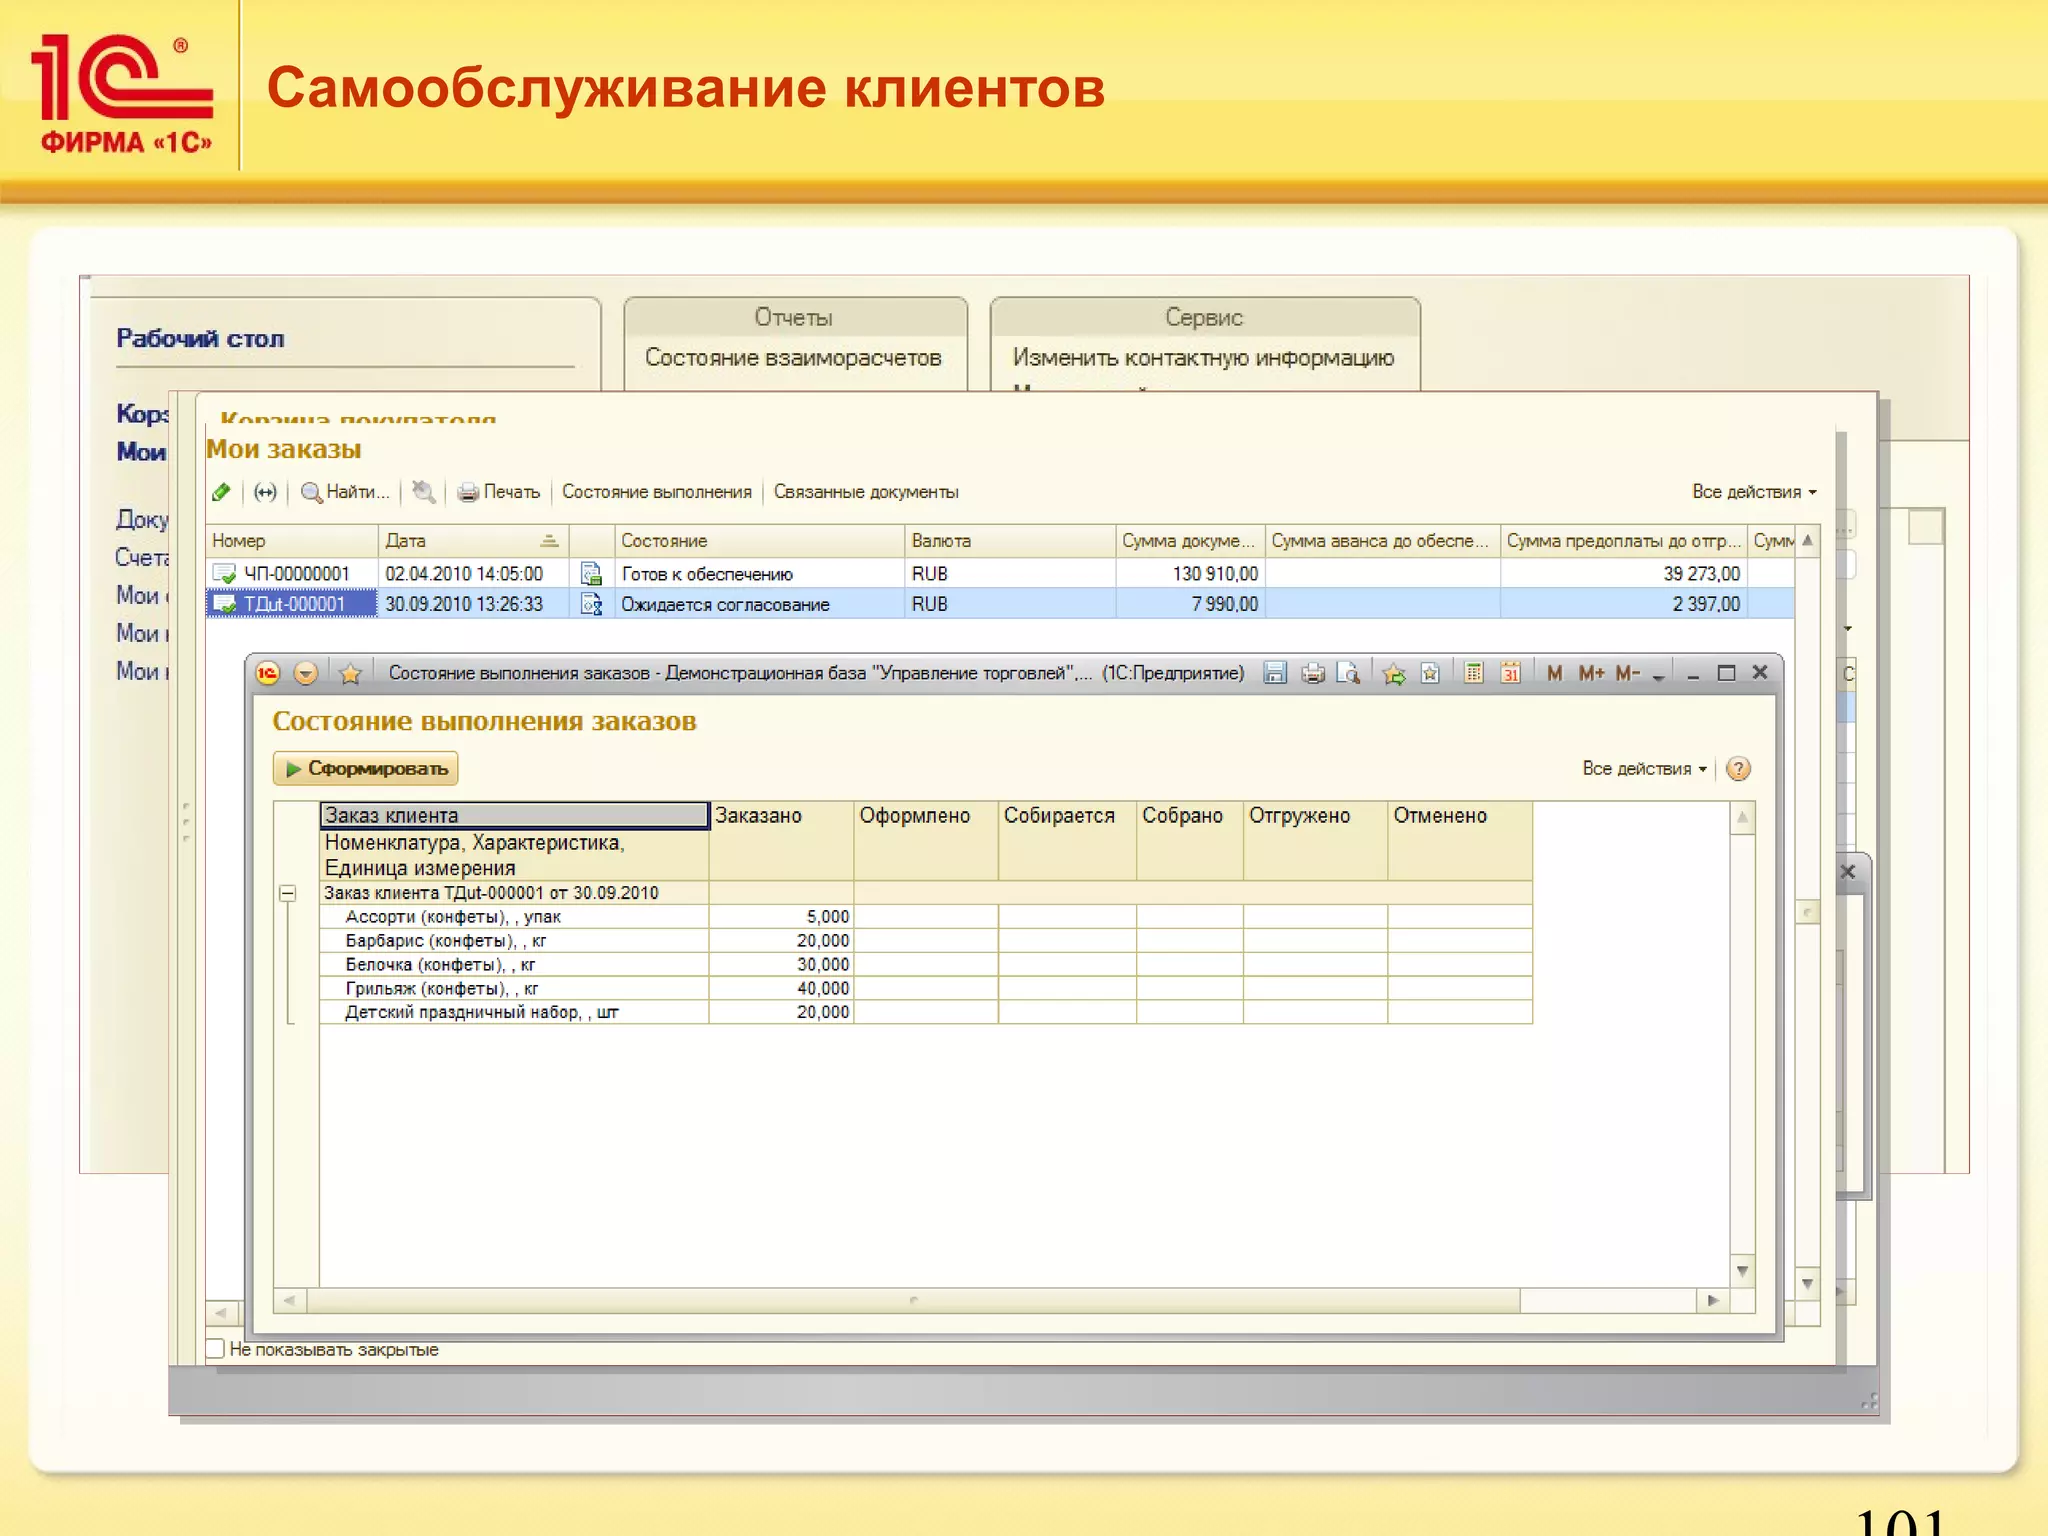
Task: Click the Номер column header
Action: 292,541
